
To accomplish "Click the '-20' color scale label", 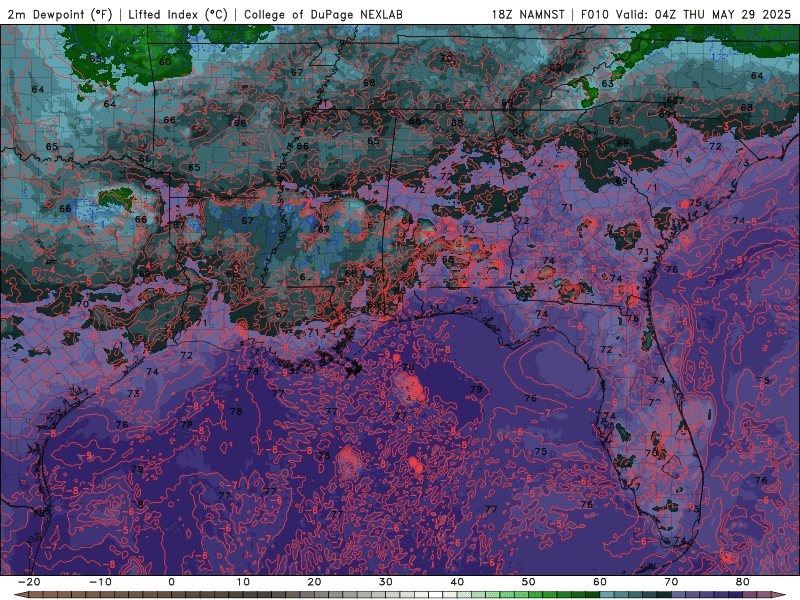I will pyautogui.click(x=29, y=582).
